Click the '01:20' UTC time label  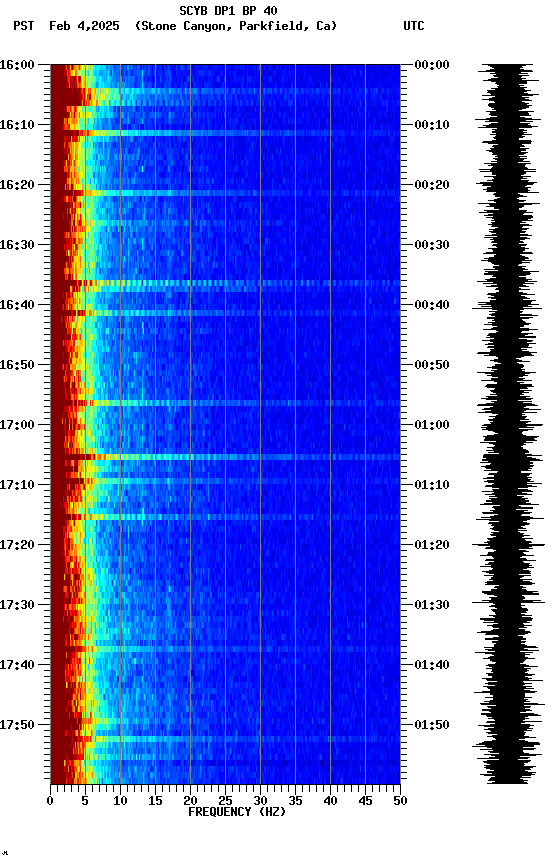[x=432, y=545]
